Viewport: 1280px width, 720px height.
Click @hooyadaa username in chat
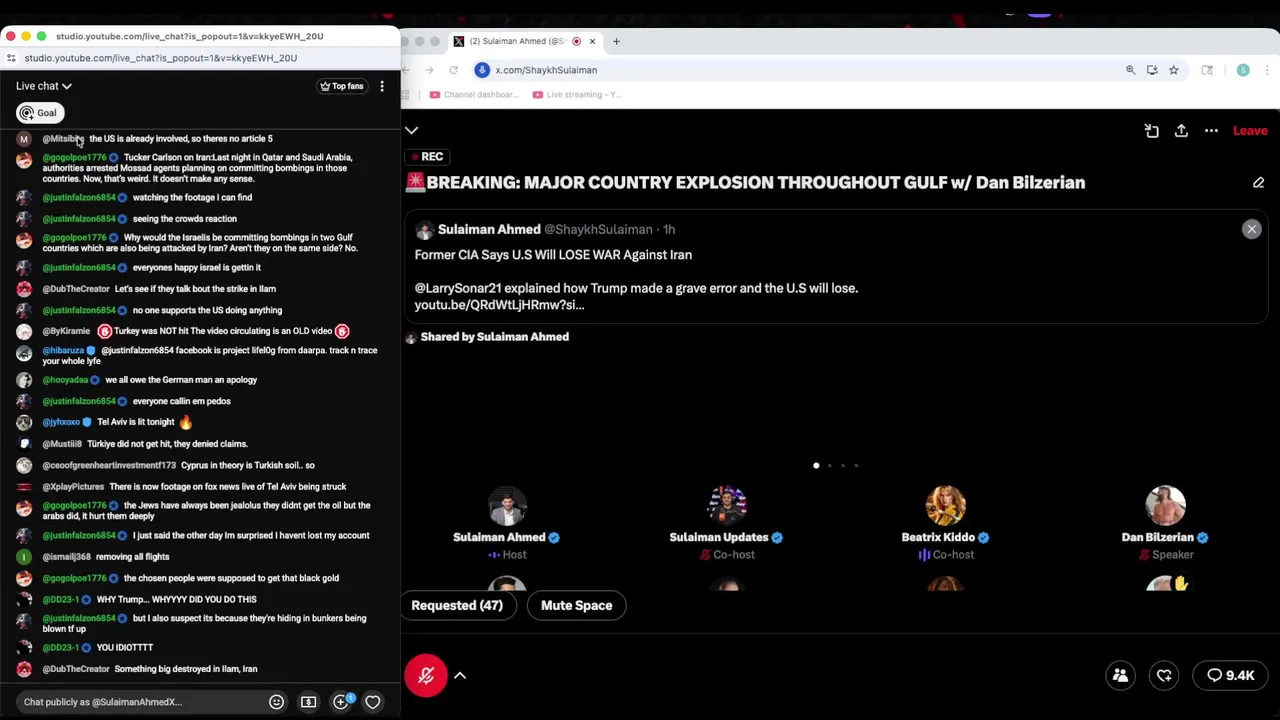coord(65,380)
